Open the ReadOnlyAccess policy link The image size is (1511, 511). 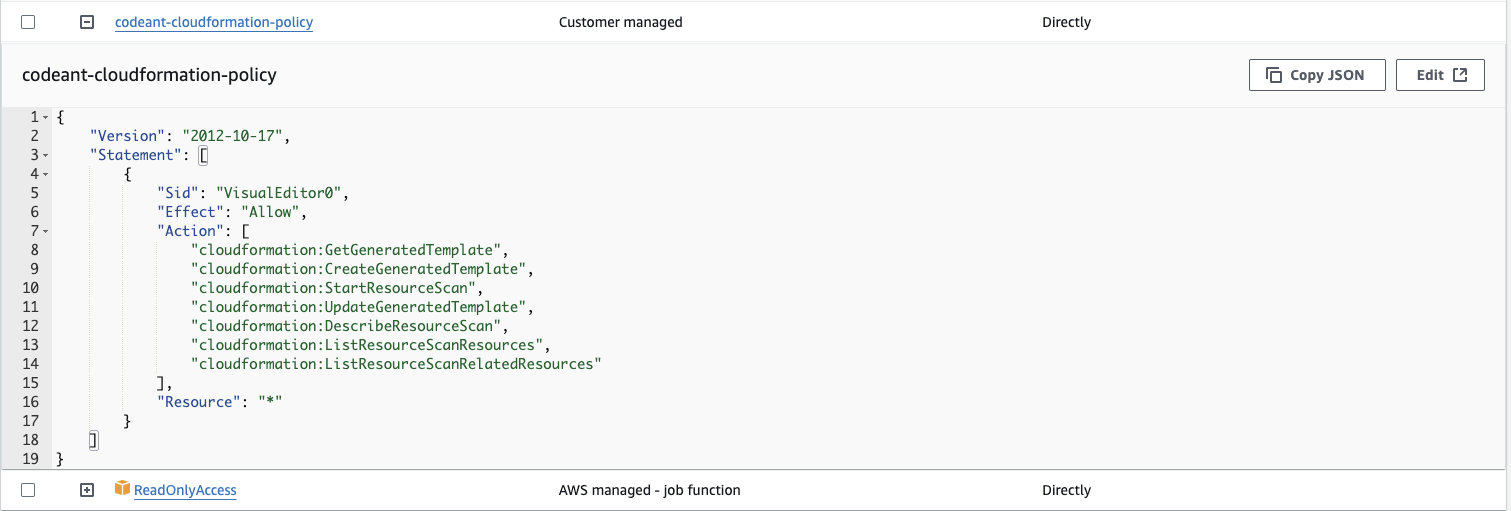[x=185, y=490]
